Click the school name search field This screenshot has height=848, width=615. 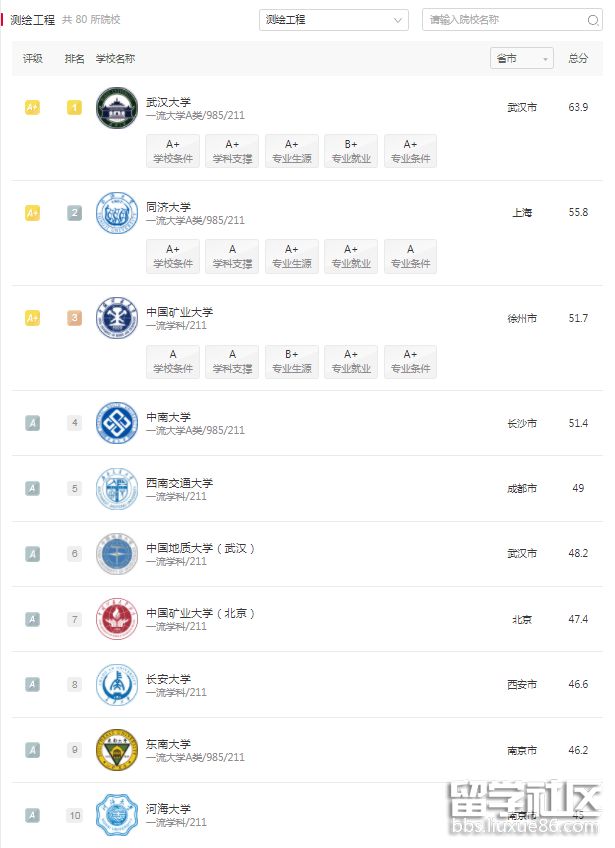pos(505,20)
